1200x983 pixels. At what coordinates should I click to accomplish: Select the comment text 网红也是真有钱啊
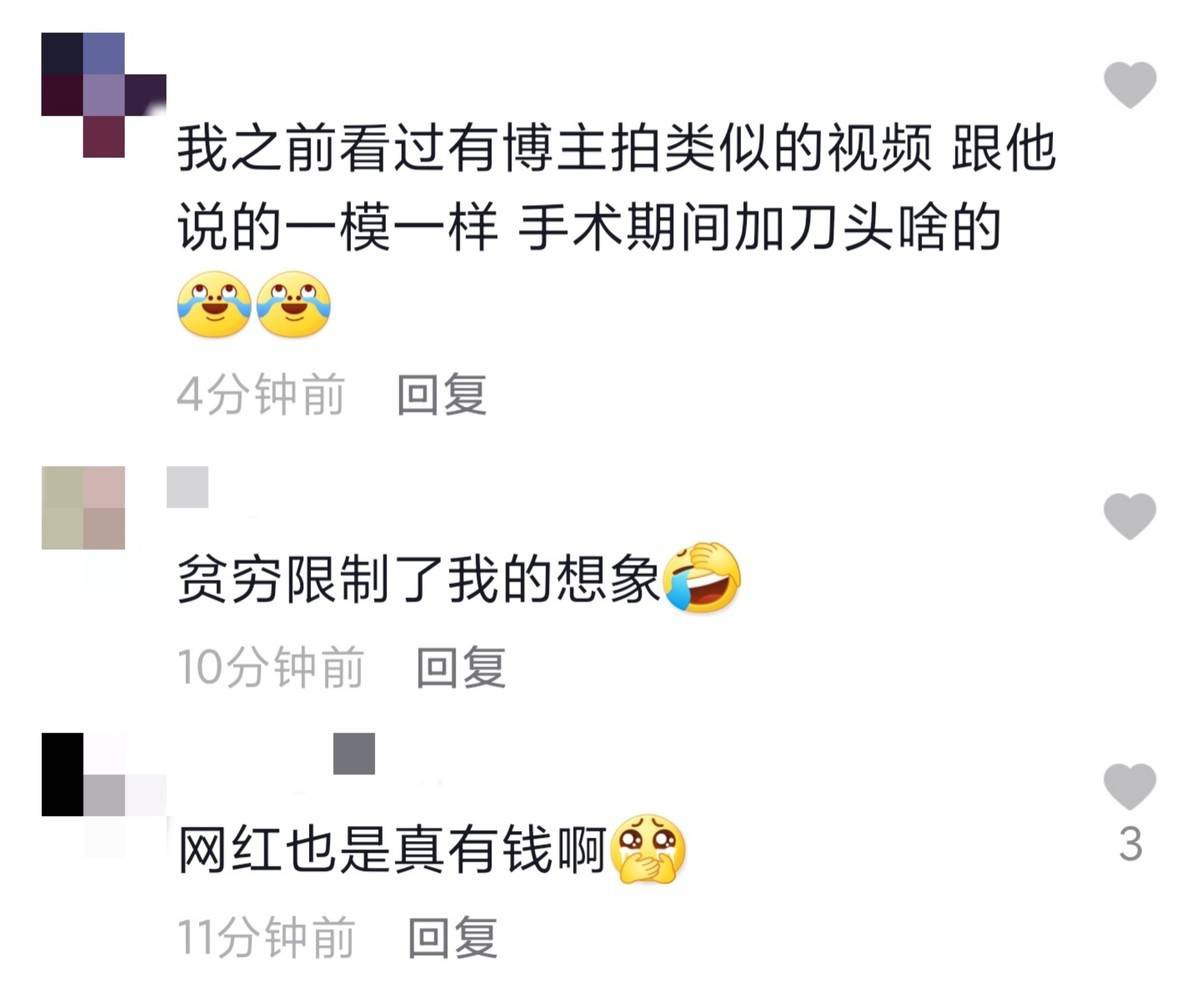[393, 850]
